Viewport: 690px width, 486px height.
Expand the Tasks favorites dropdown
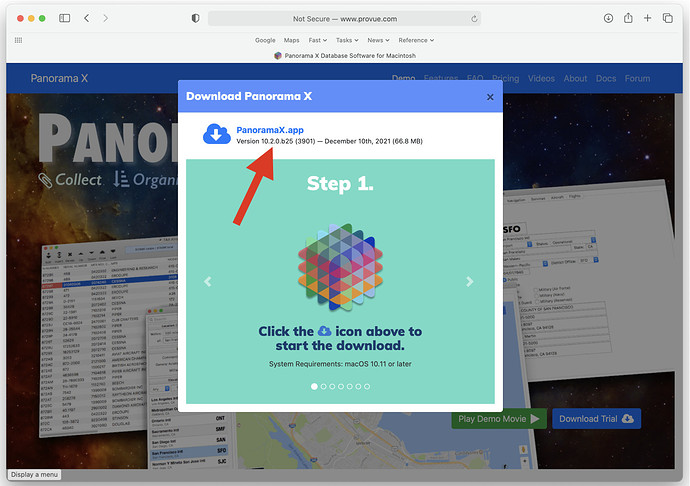347,40
